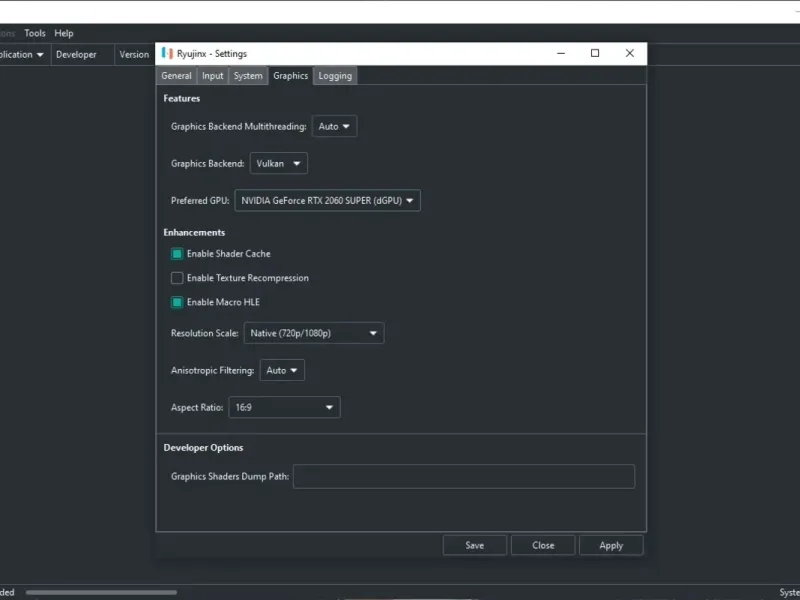The height and width of the screenshot is (600, 800).
Task: Click the Close button at bottom
Action: tap(543, 545)
